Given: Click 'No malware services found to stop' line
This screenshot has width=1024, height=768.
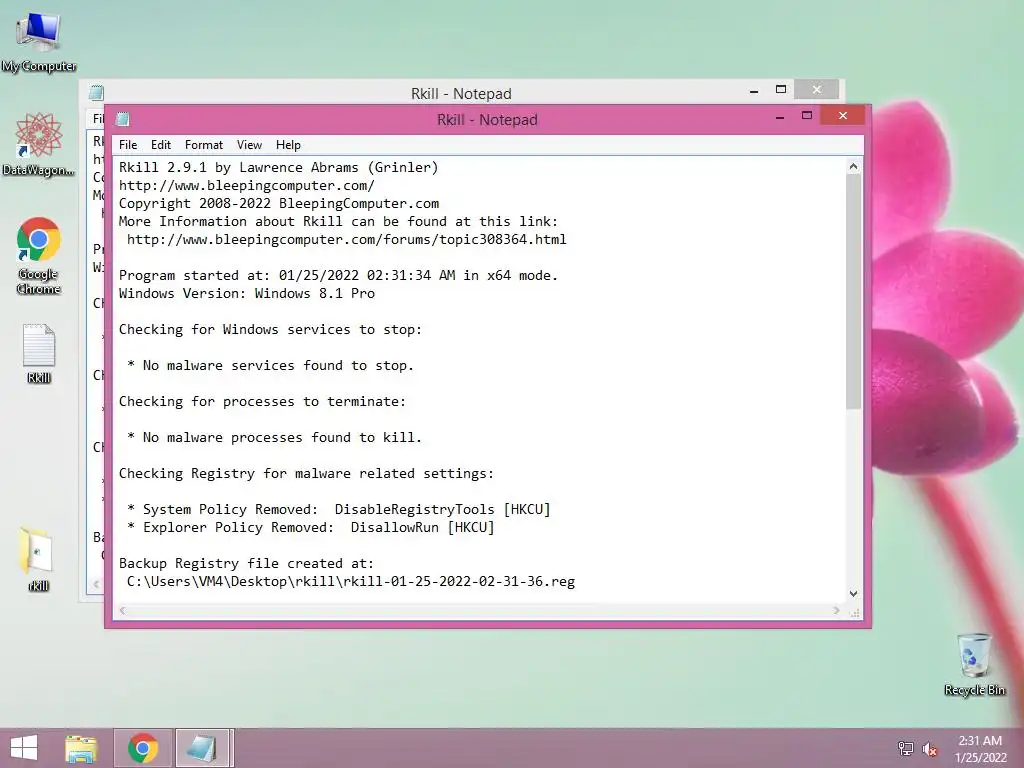Looking at the screenshot, I should 270,365.
